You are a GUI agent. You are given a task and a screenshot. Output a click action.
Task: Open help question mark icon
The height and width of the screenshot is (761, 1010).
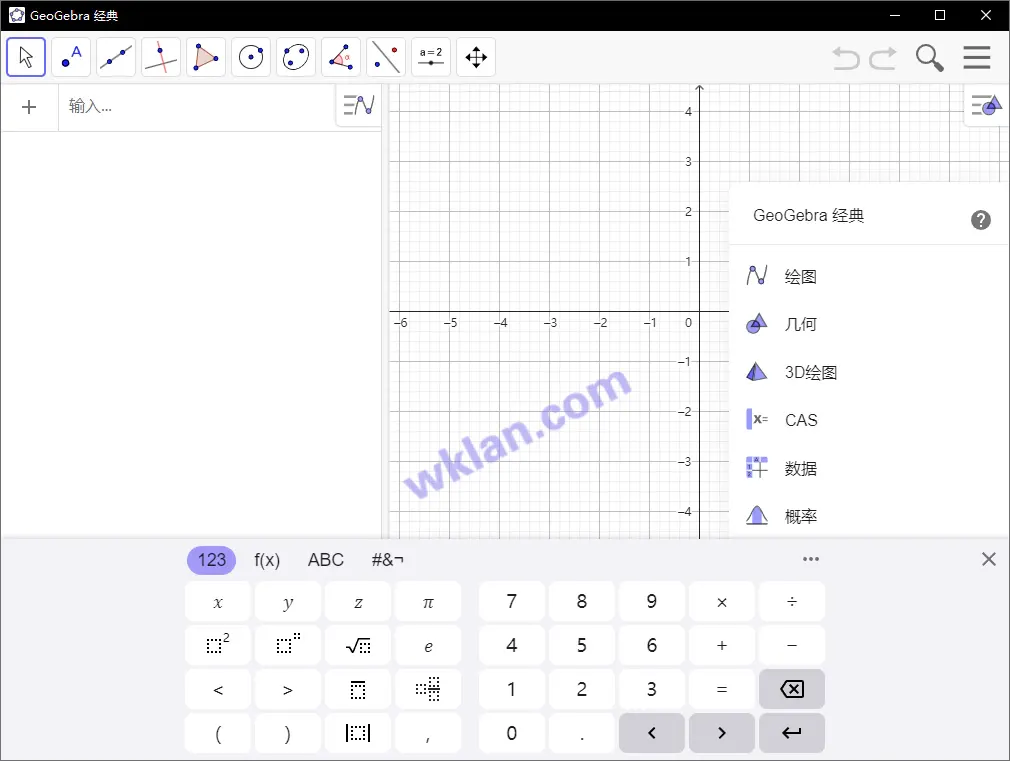[x=980, y=220]
